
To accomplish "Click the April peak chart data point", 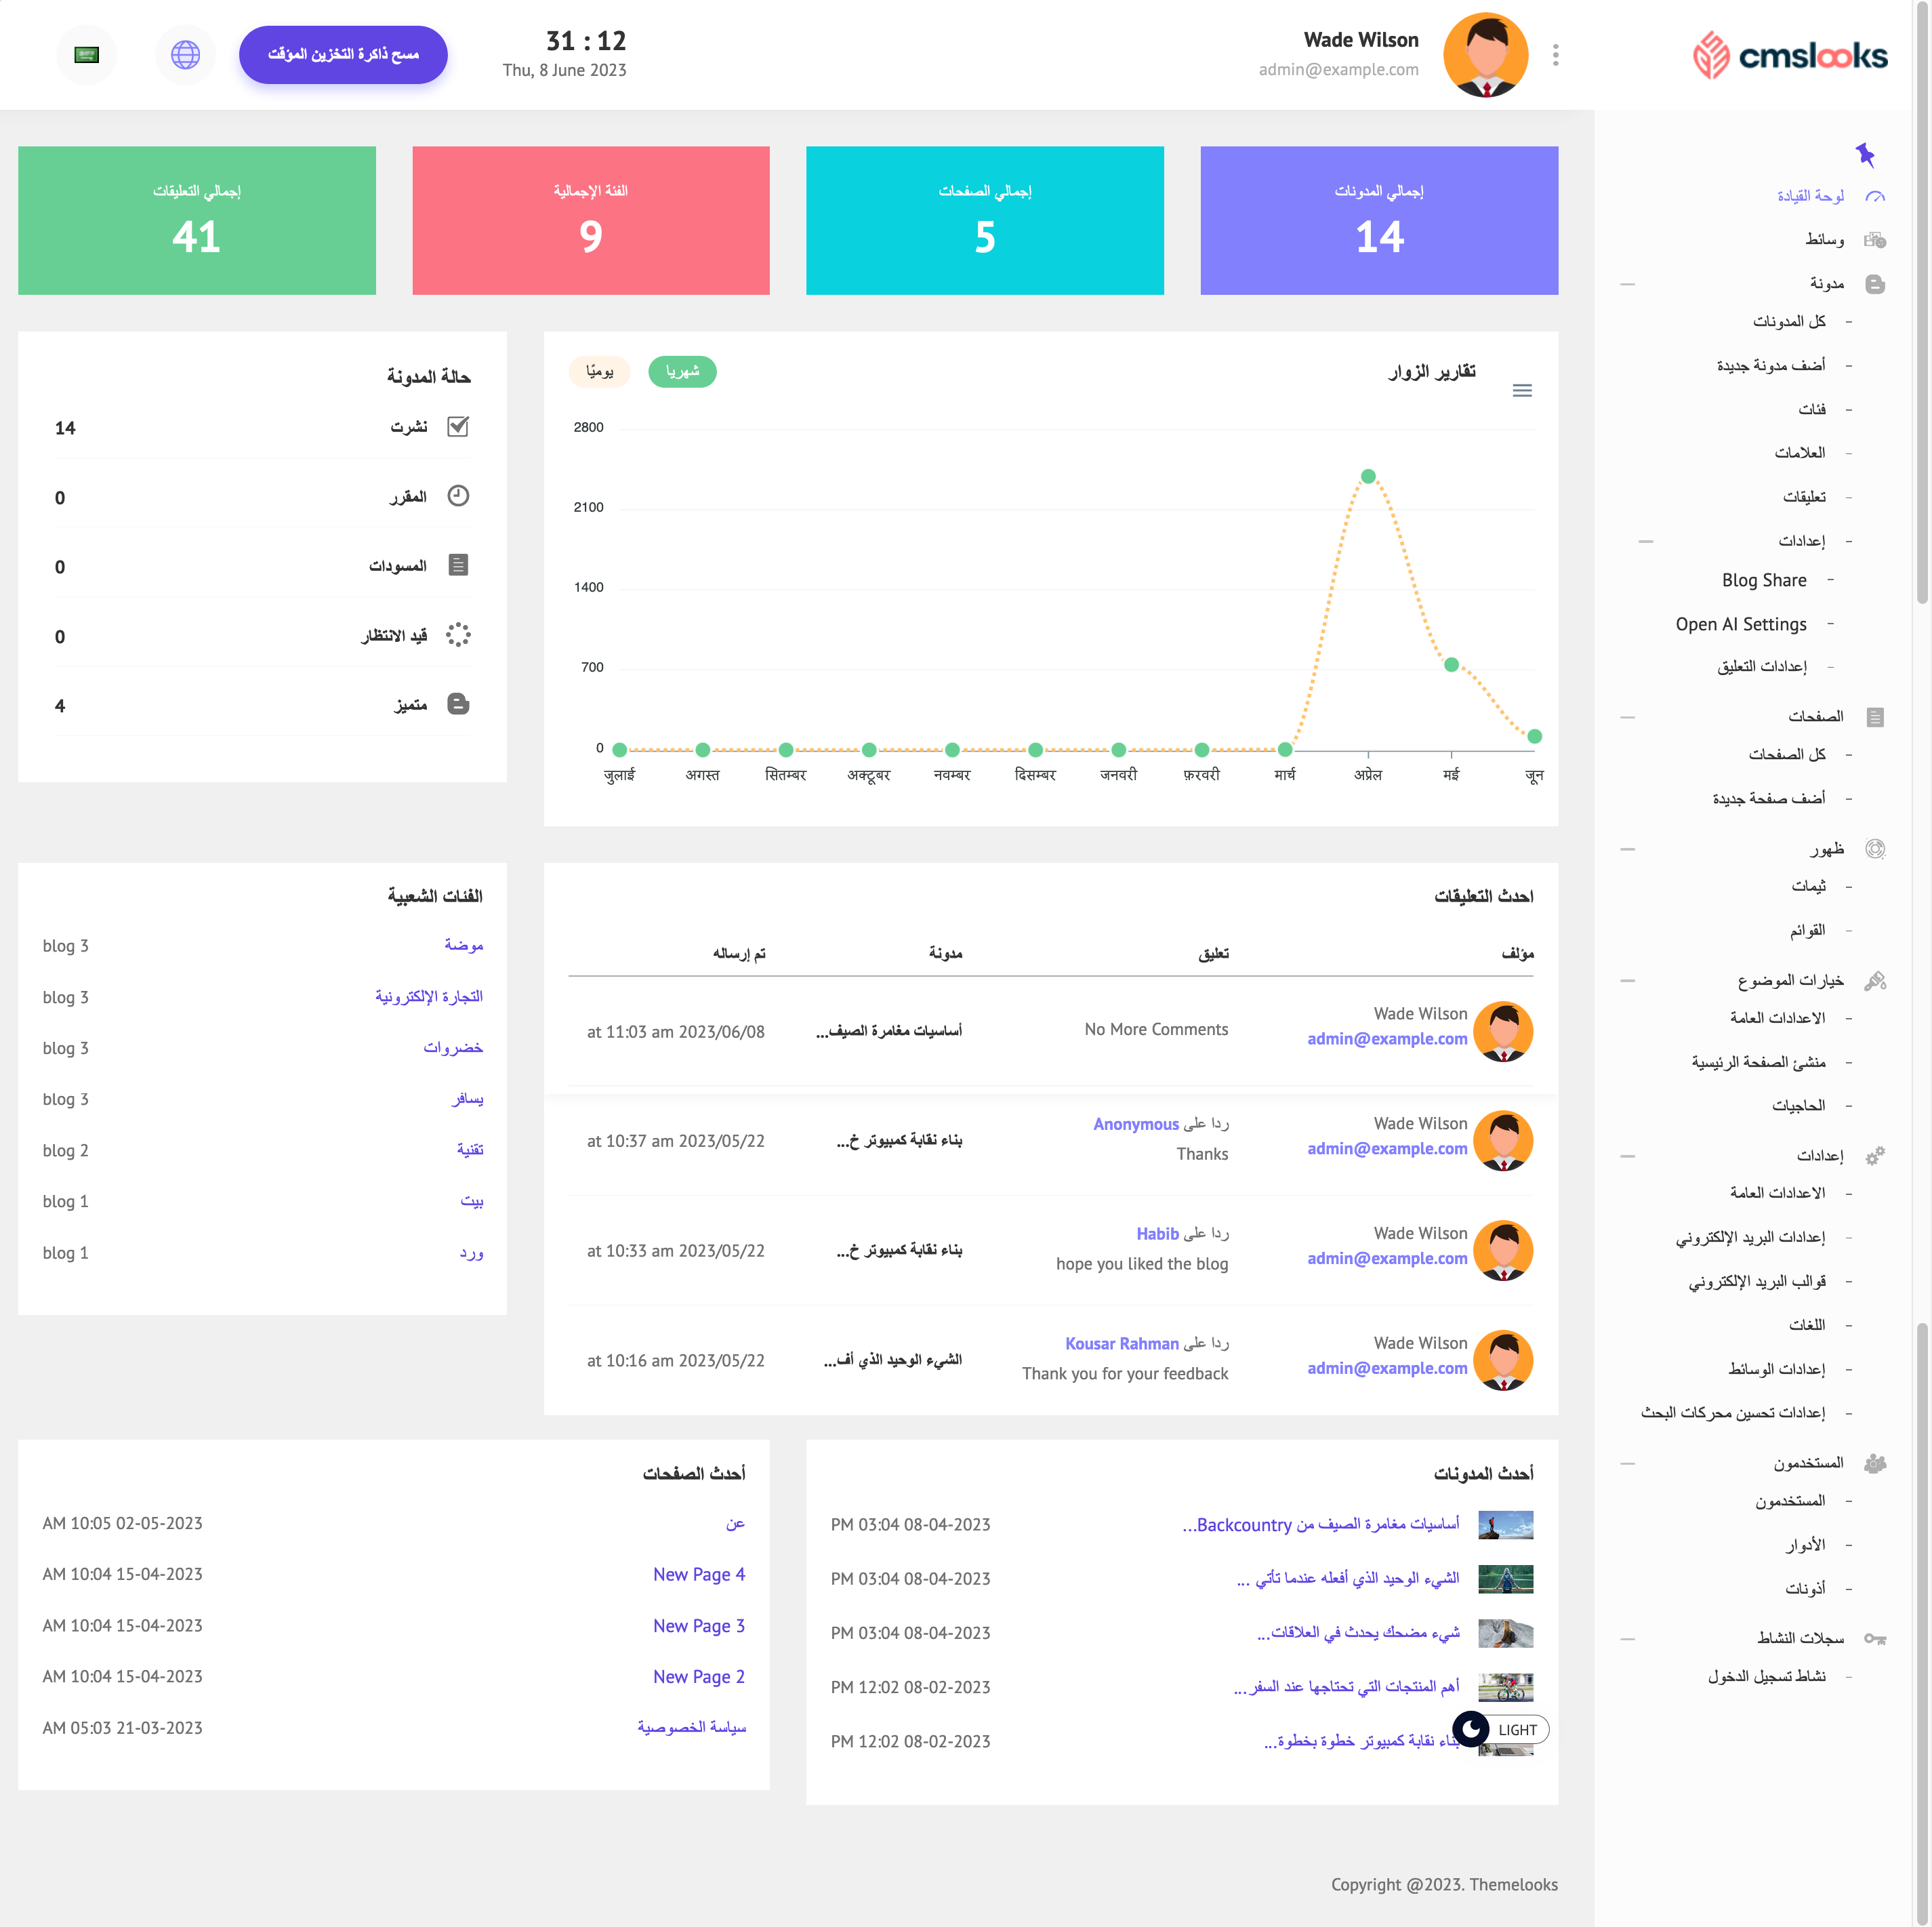I will [x=1368, y=476].
